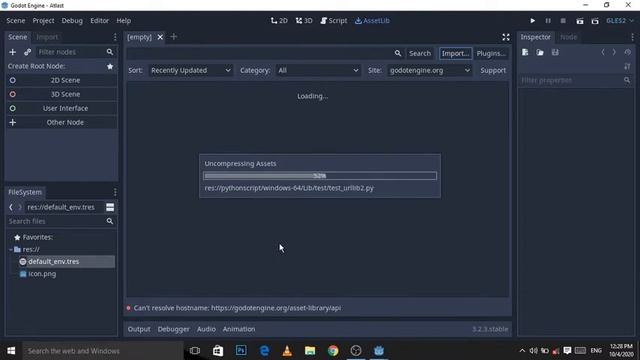Go back in FileSystem path history
Image resolution: width=640 pixels, height=360 pixels.
tap(11, 207)
